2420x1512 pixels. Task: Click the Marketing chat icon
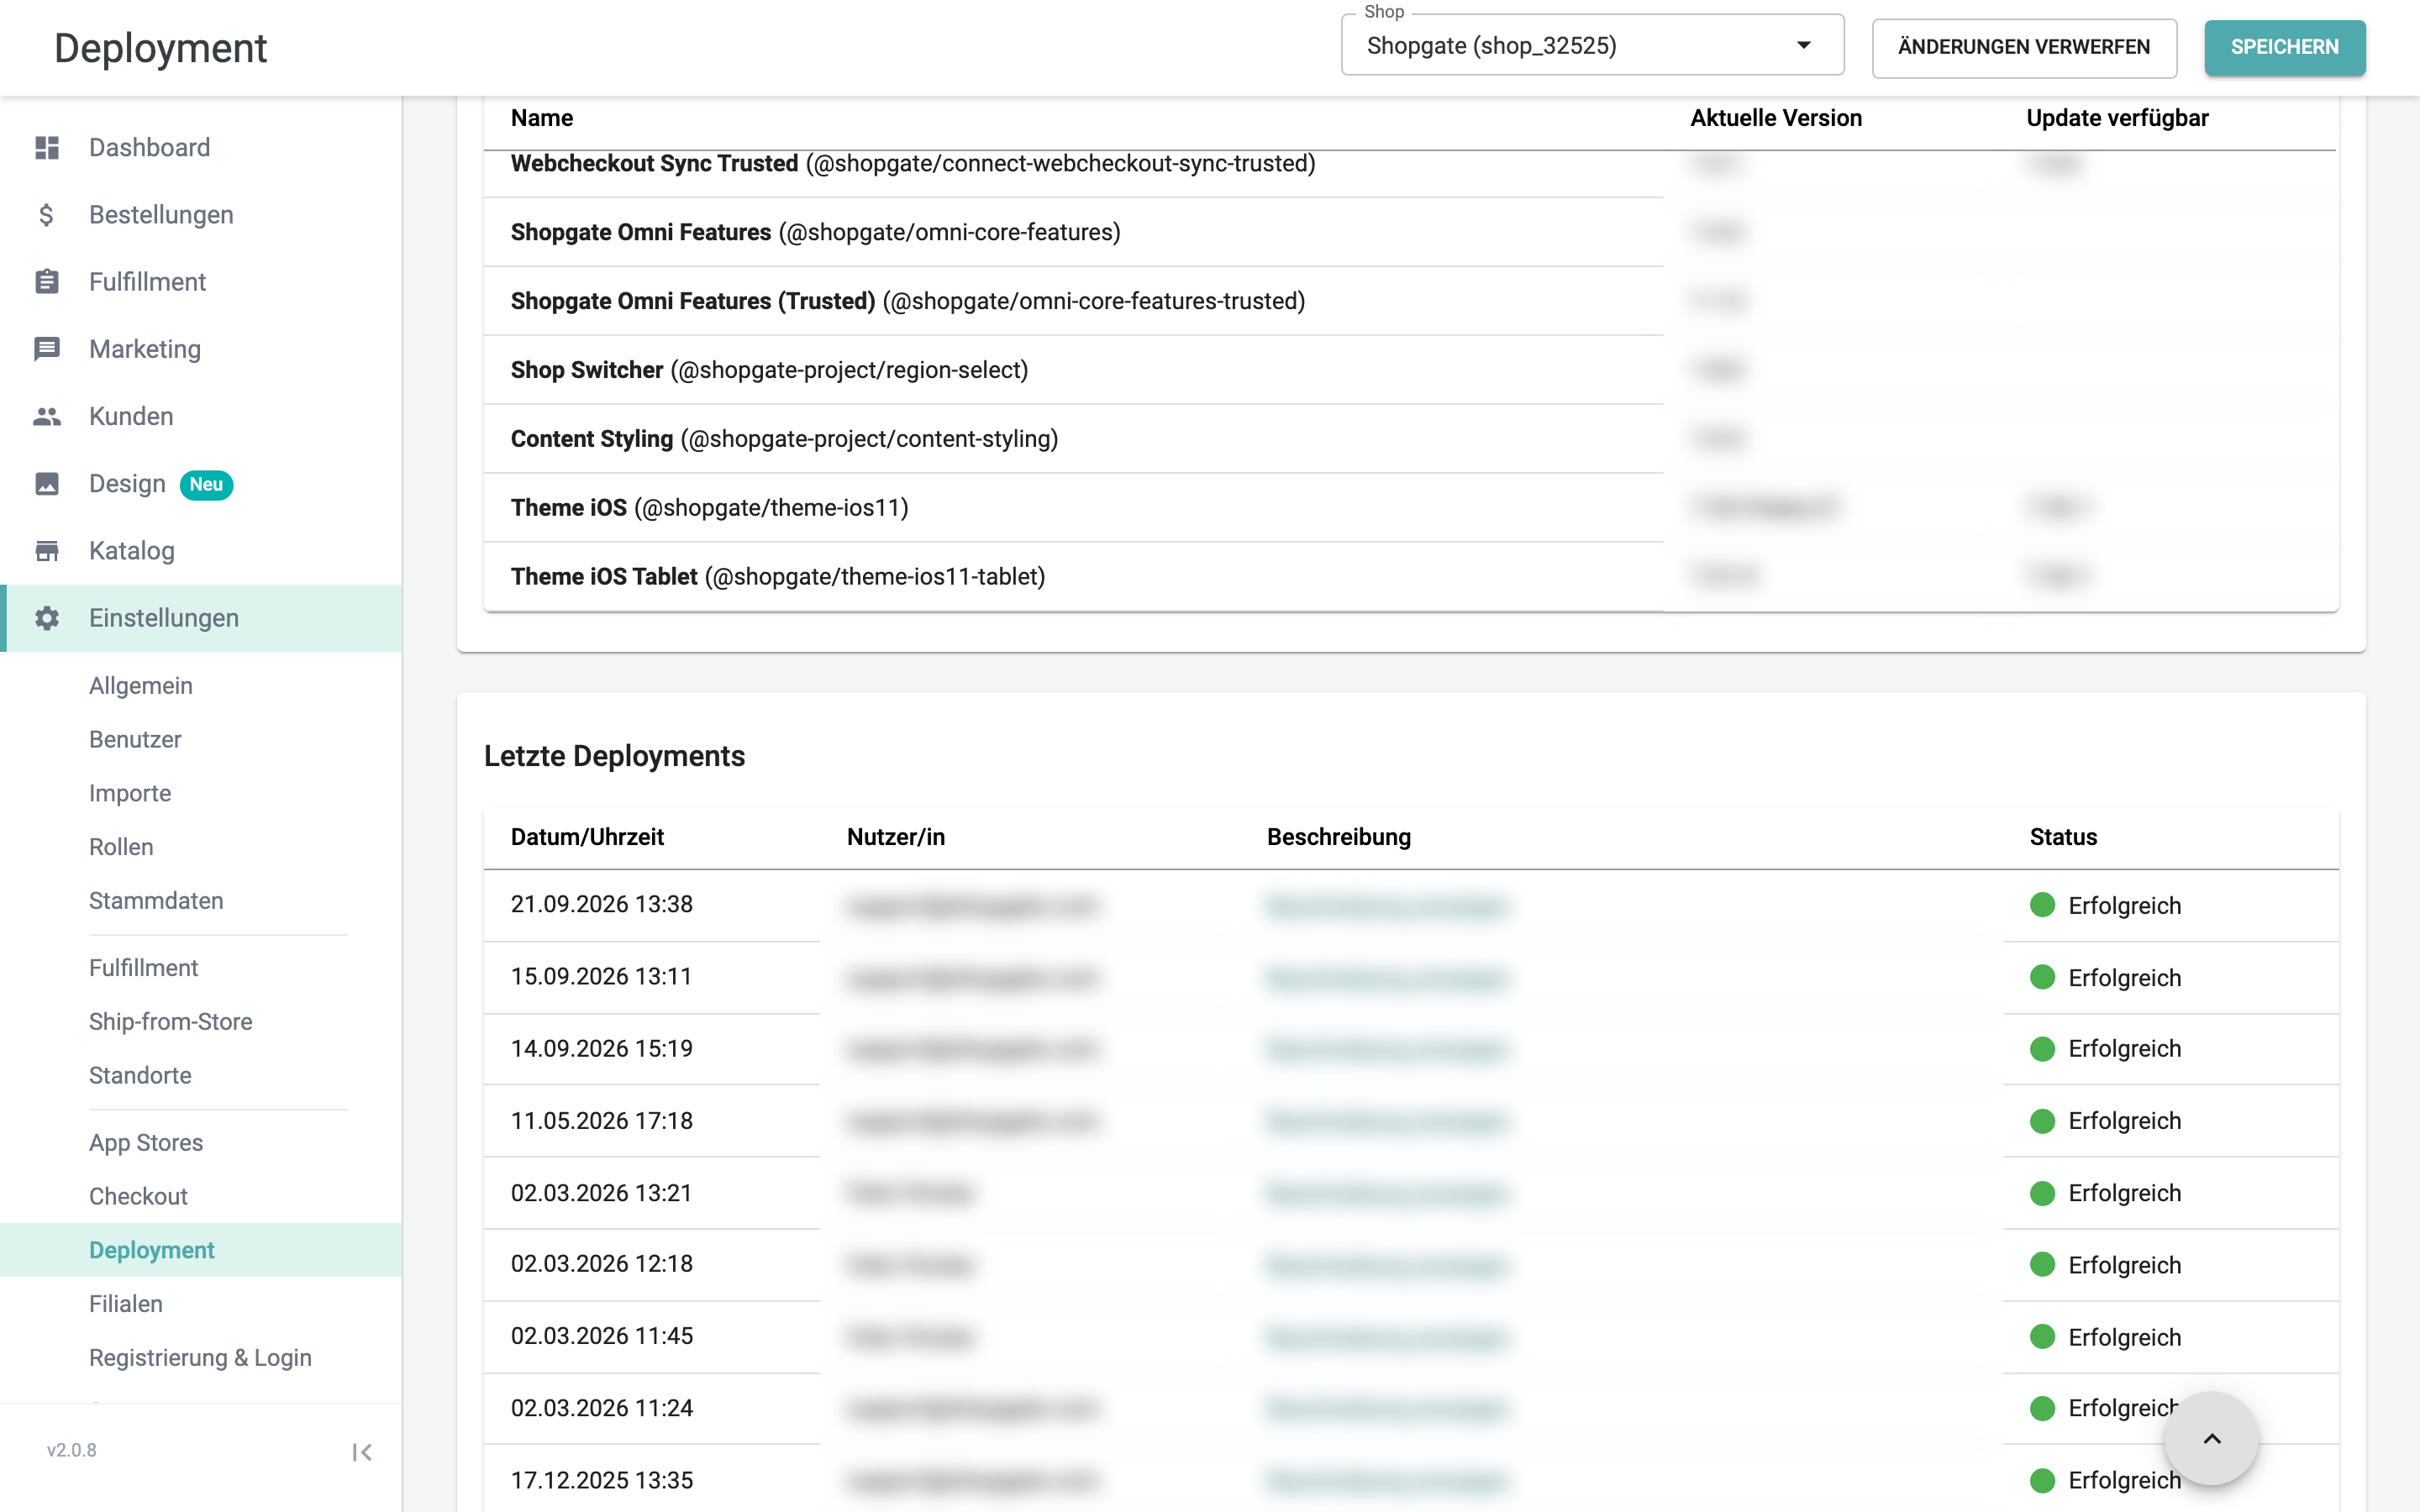coord(47,349)
